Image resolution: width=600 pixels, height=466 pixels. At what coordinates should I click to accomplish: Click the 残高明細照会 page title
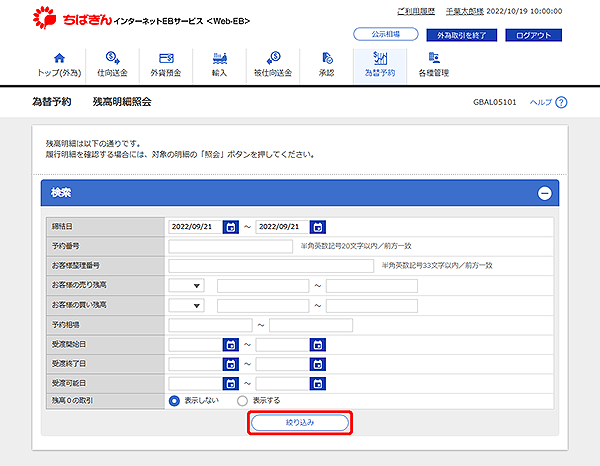[x=122, y=102]
